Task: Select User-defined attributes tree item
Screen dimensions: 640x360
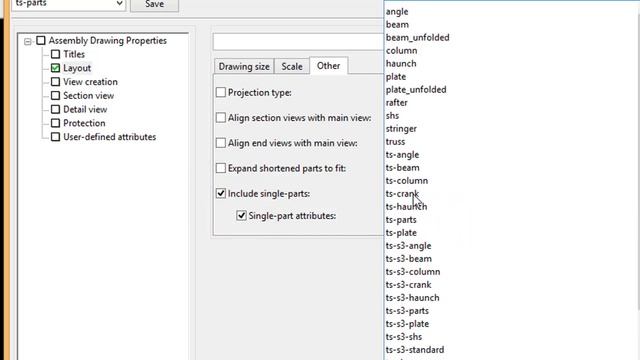Action: [x=109, y=137]
